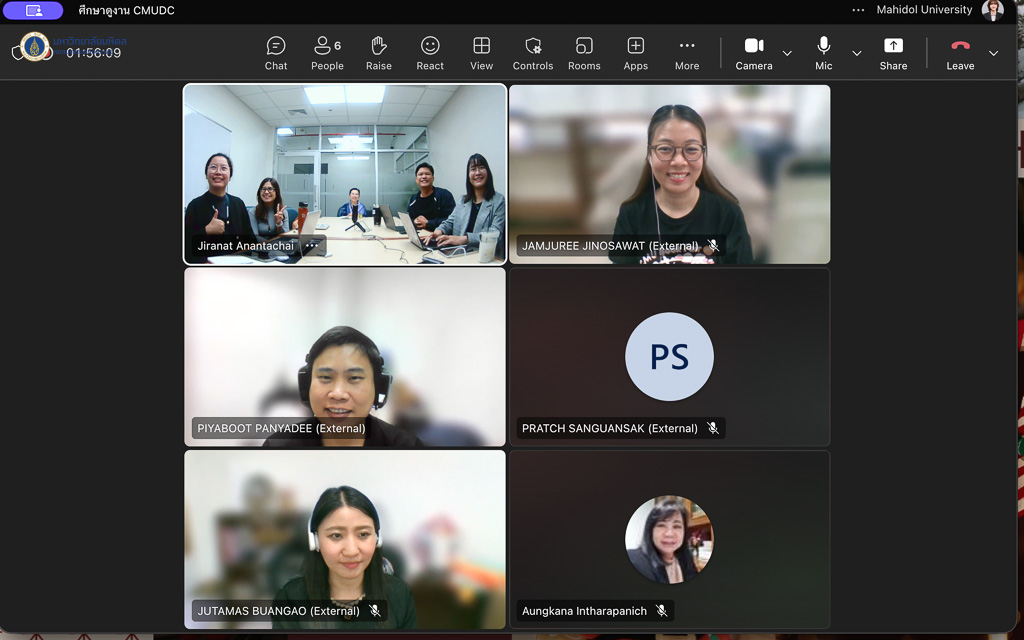Screen dimensions: 1024x640
Task: Open the three-dot menu beside Mahidol University
Action: 858,10
